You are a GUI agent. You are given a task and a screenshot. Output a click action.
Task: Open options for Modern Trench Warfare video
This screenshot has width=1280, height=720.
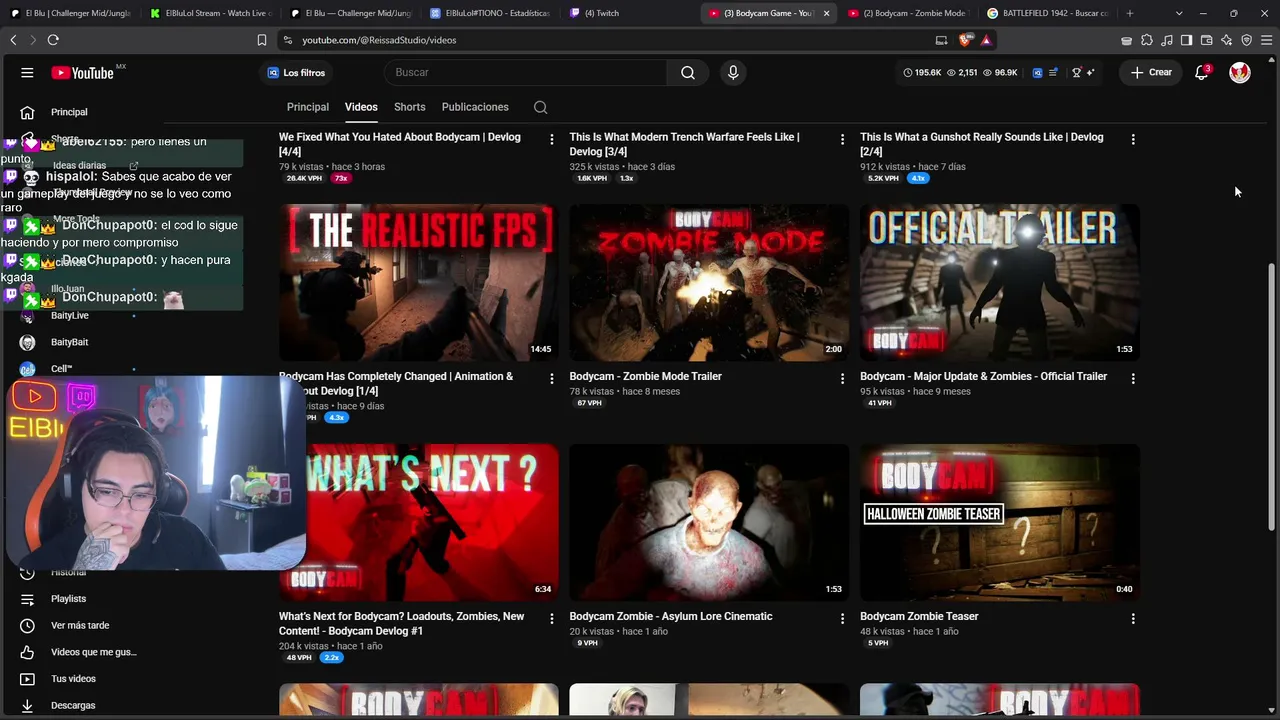tap(842, 140)
